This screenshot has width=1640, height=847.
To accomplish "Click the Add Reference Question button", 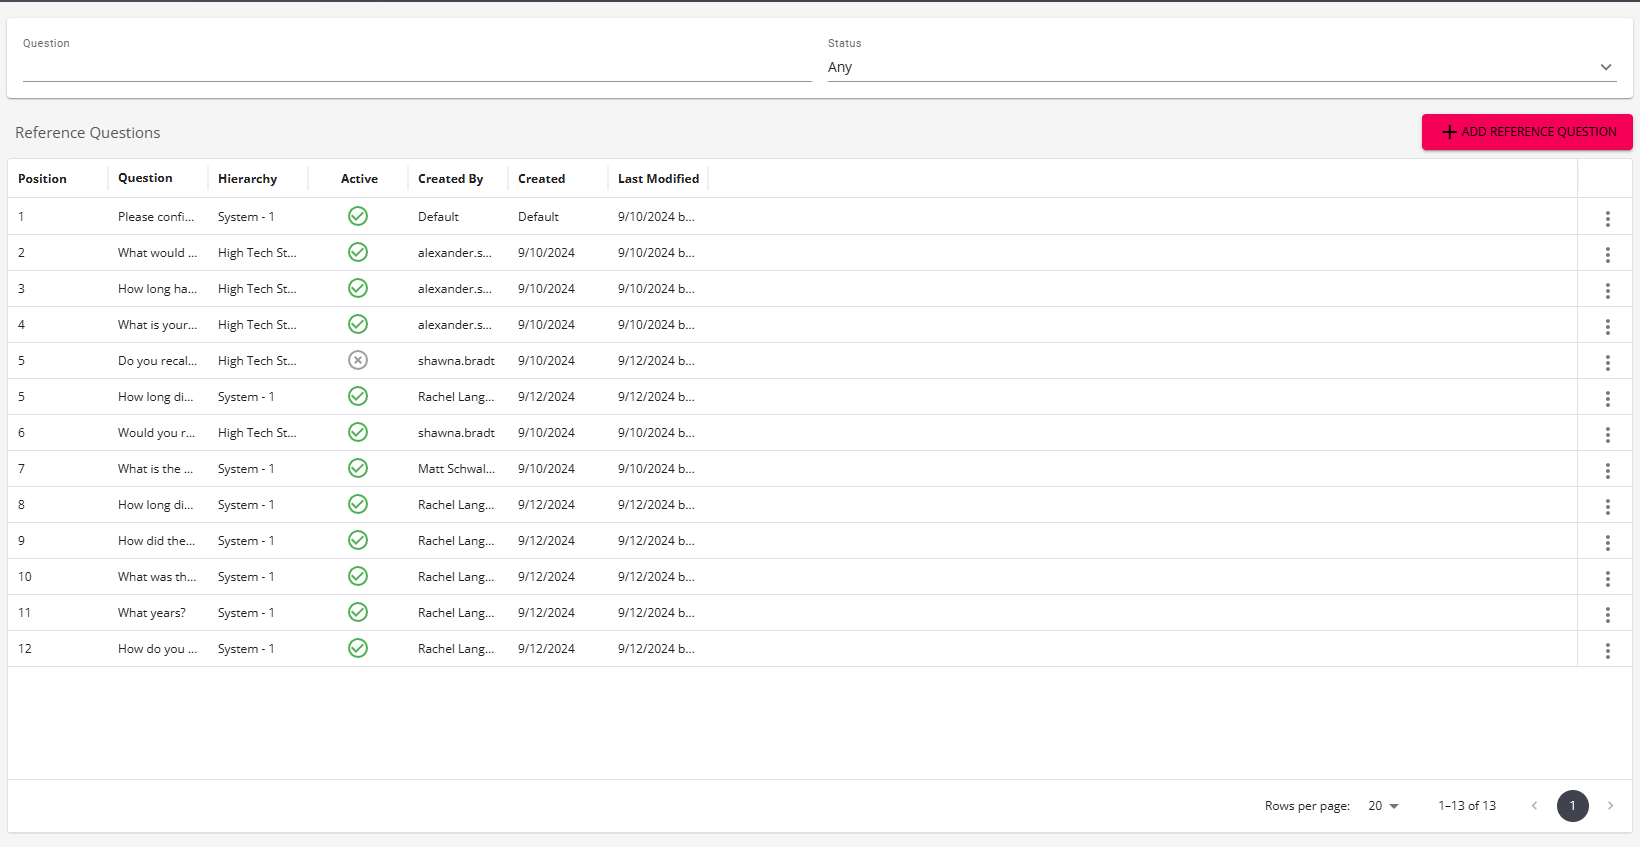I will click(1527, 132).
